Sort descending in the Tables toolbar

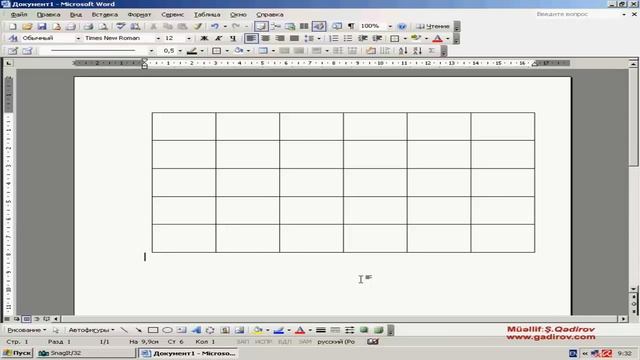417,51
